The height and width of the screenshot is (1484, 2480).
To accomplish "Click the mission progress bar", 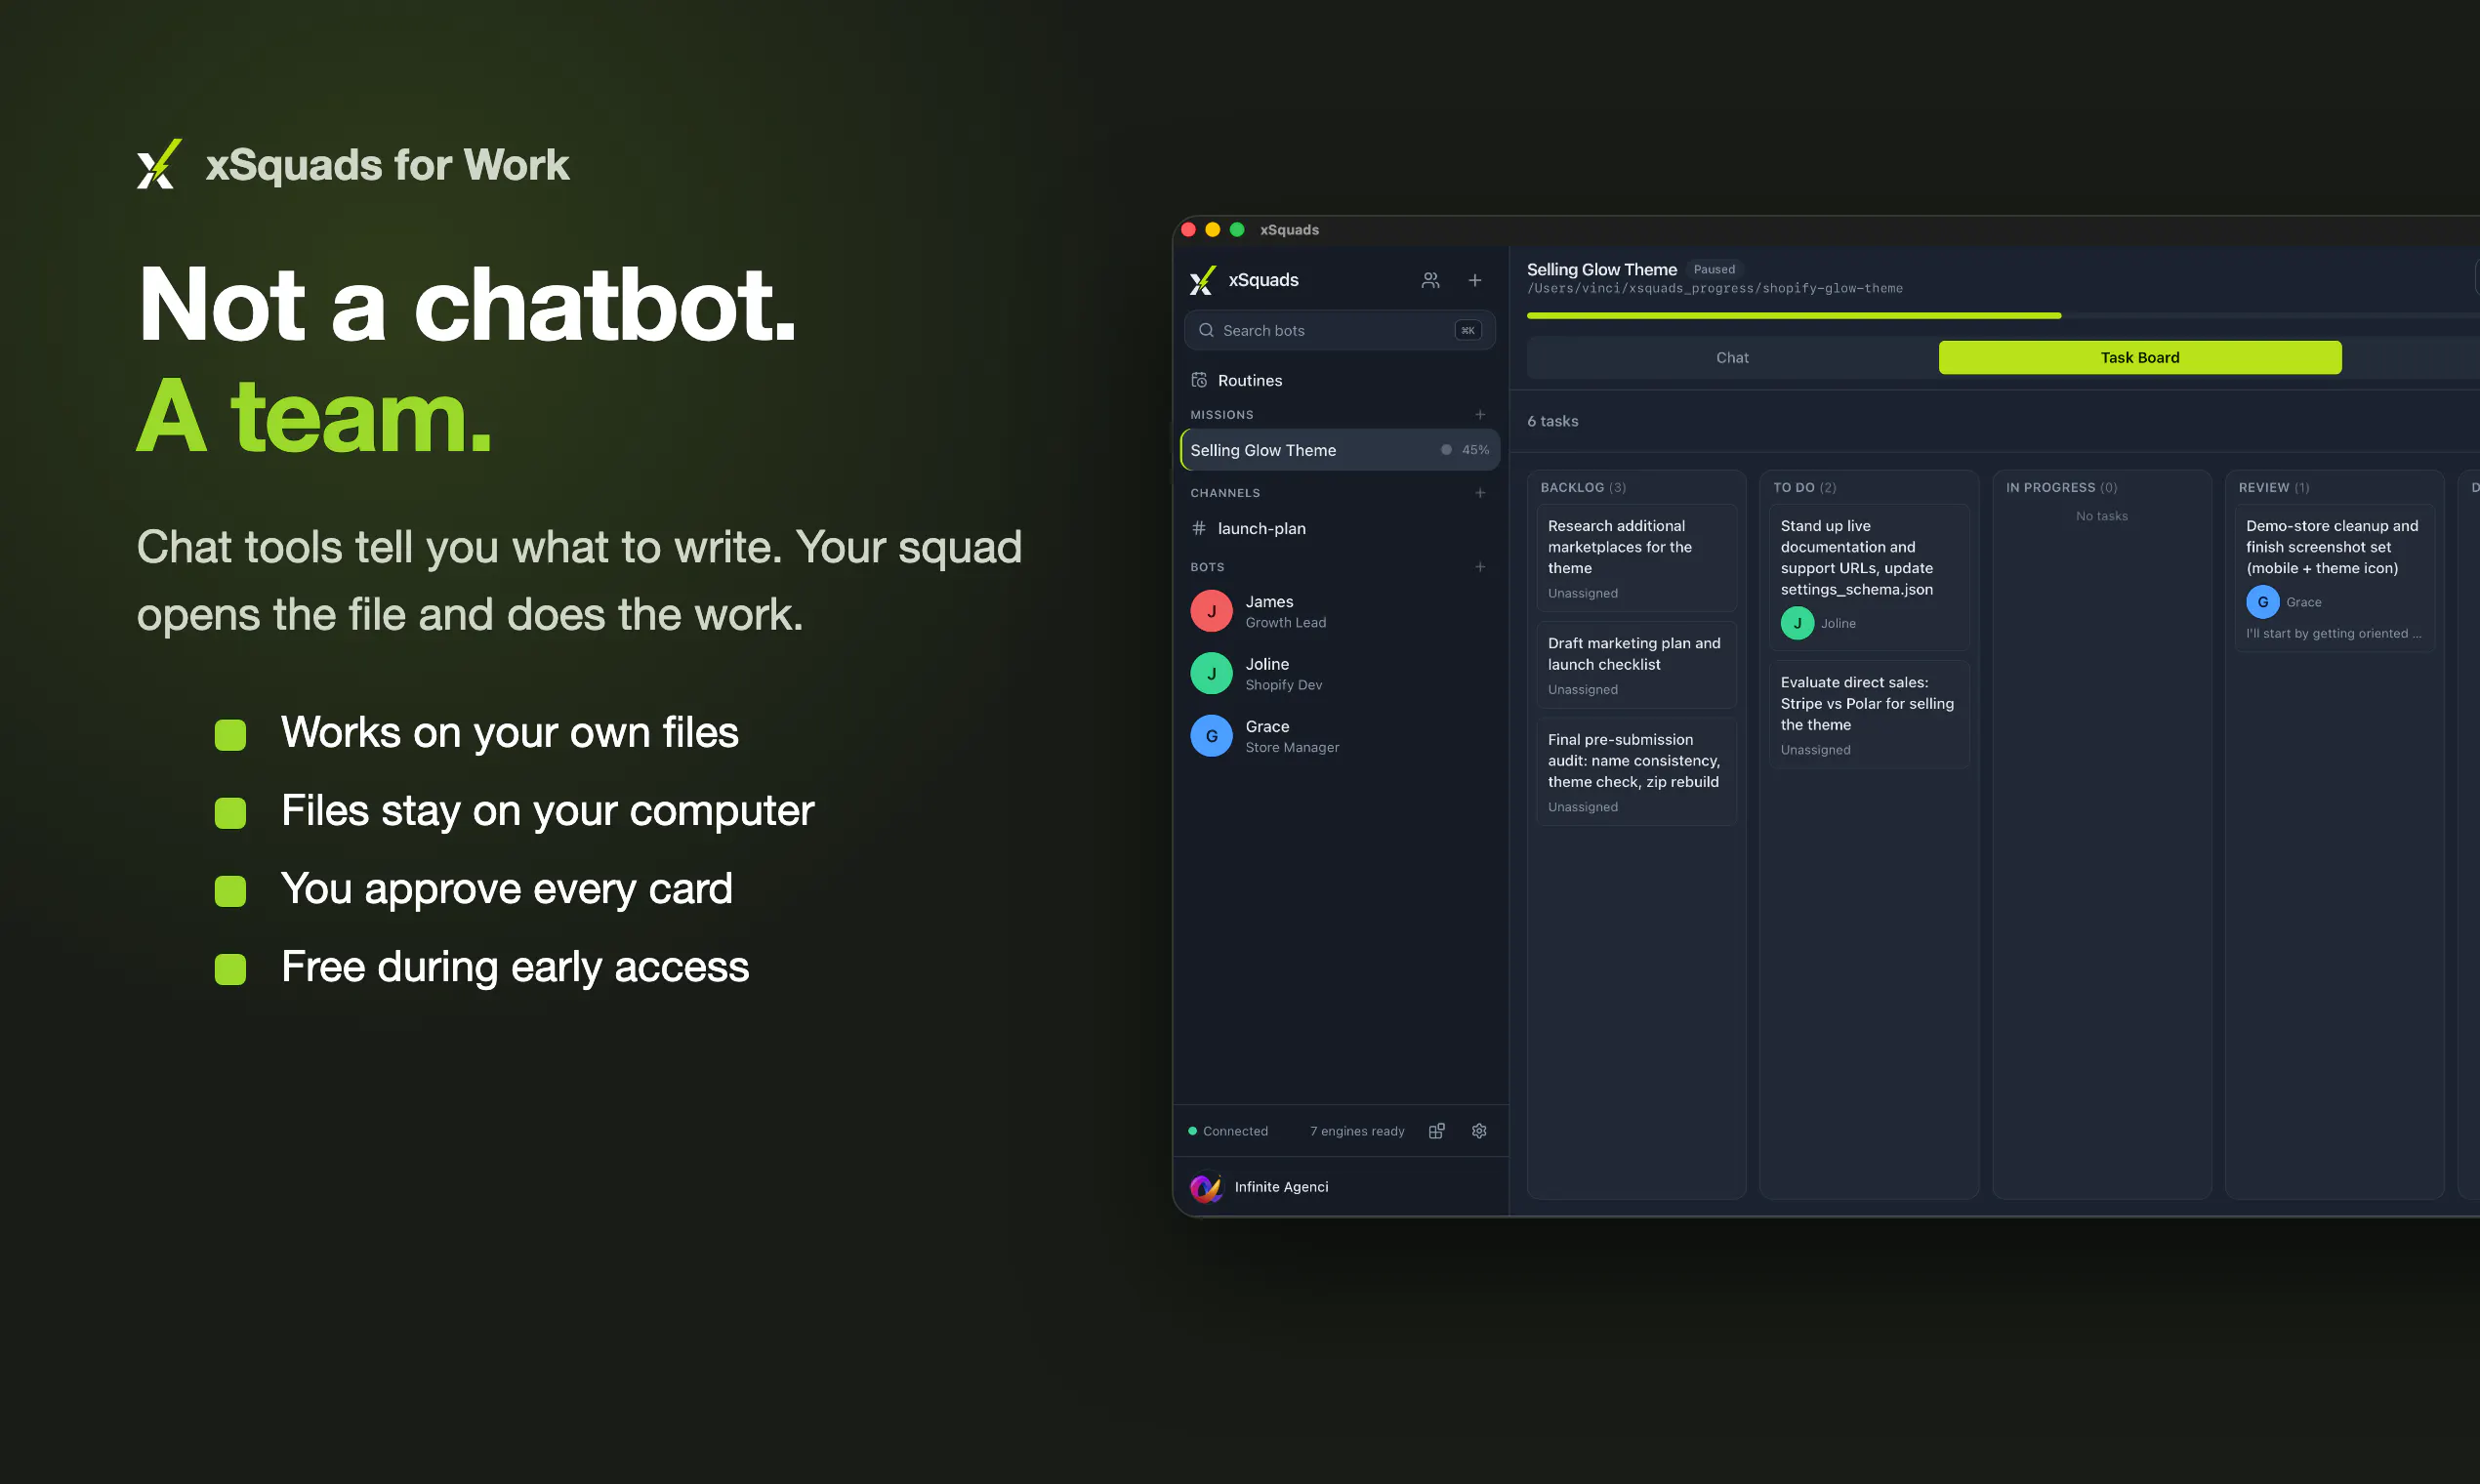I will [2003, 316].
